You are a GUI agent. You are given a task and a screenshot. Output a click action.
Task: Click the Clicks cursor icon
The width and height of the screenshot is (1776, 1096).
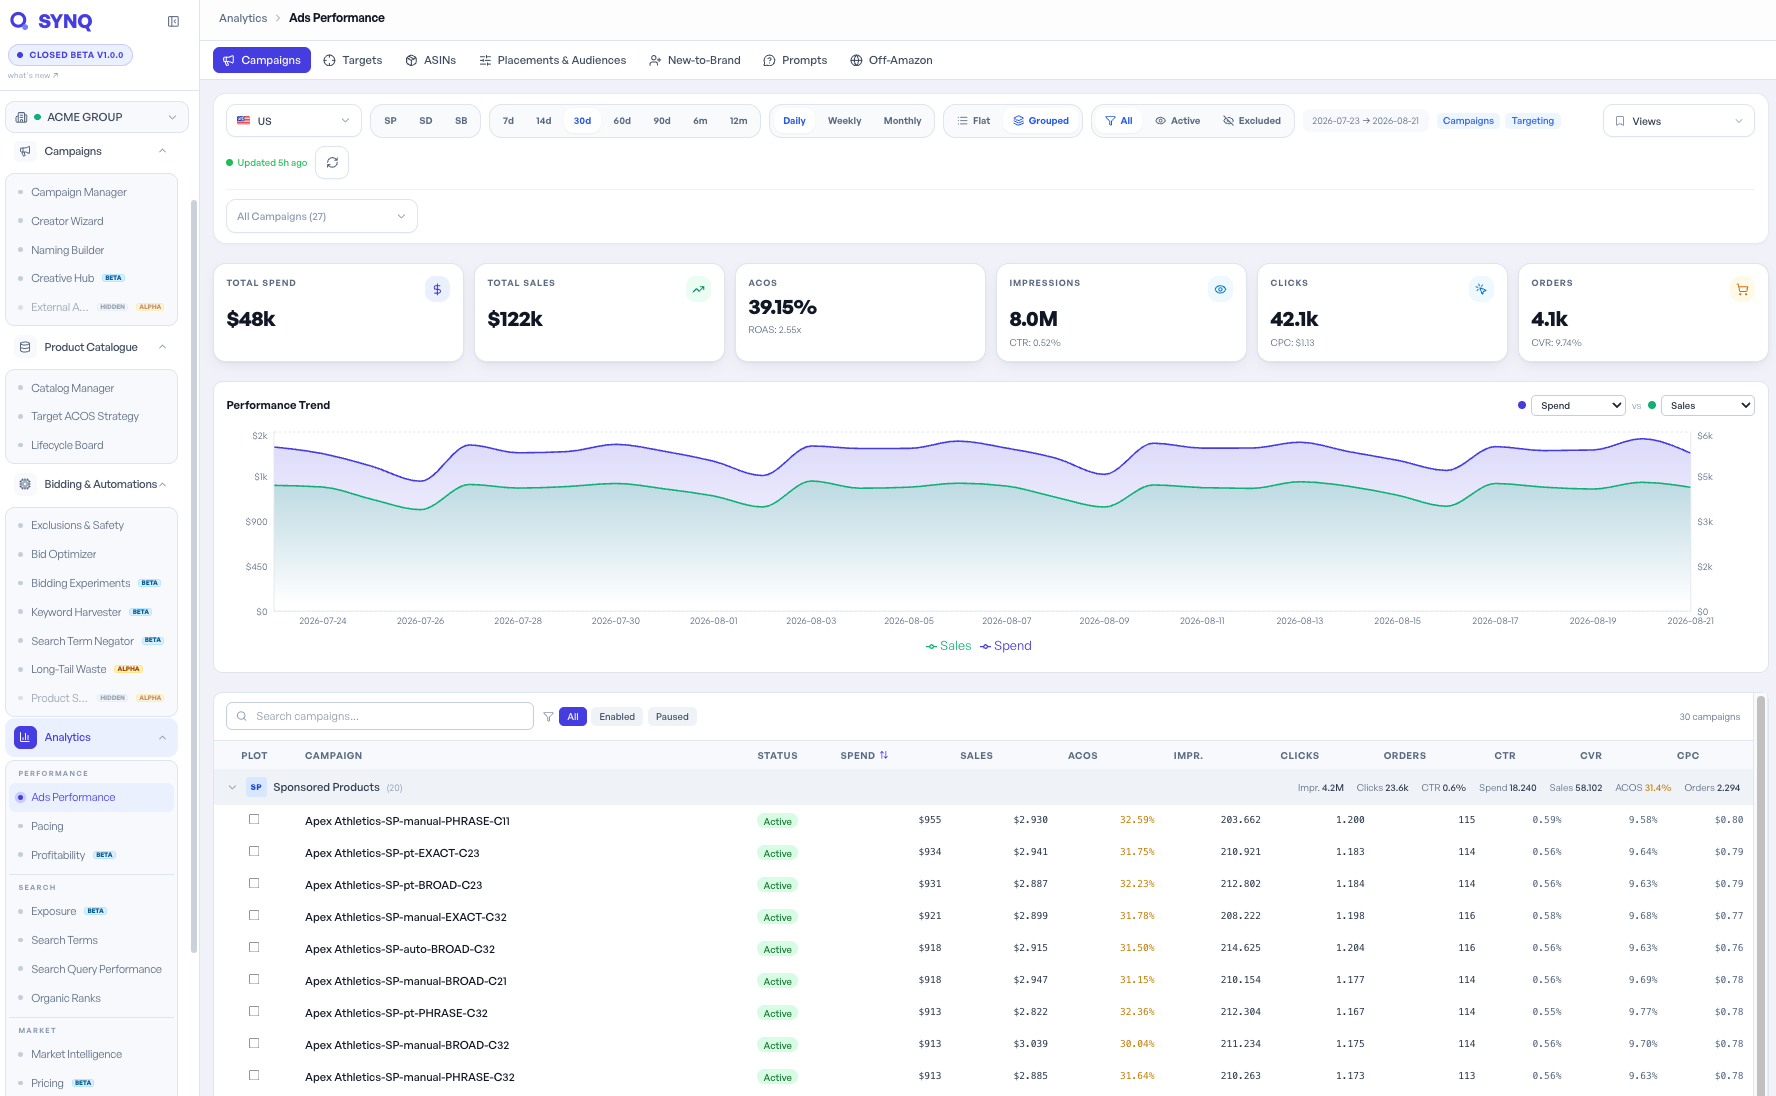(x=1481, y=289)
